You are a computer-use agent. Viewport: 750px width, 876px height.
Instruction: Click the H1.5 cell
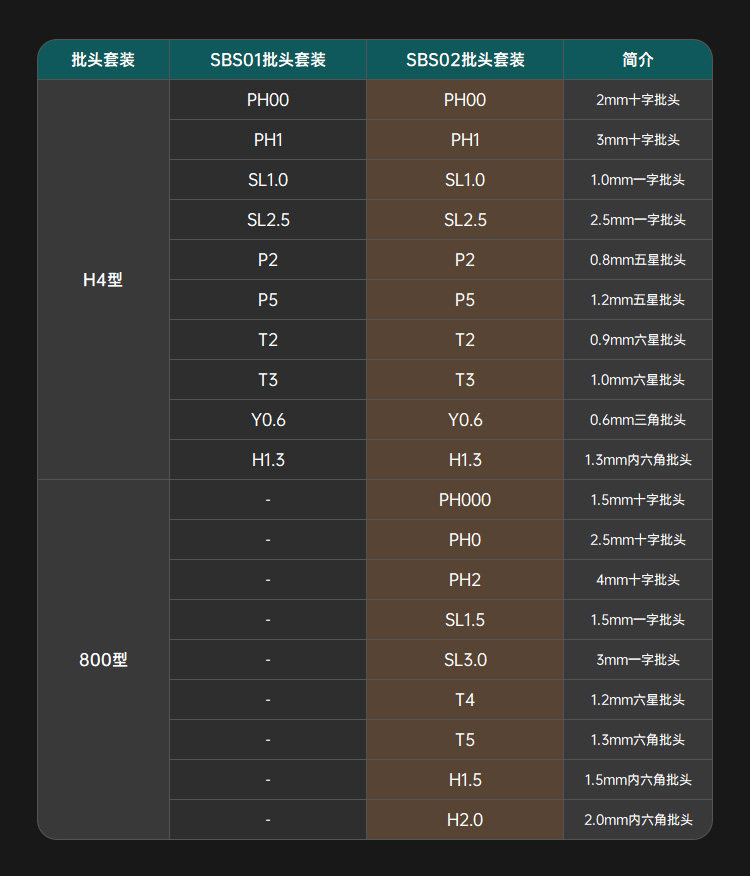(x=465, y=780)
